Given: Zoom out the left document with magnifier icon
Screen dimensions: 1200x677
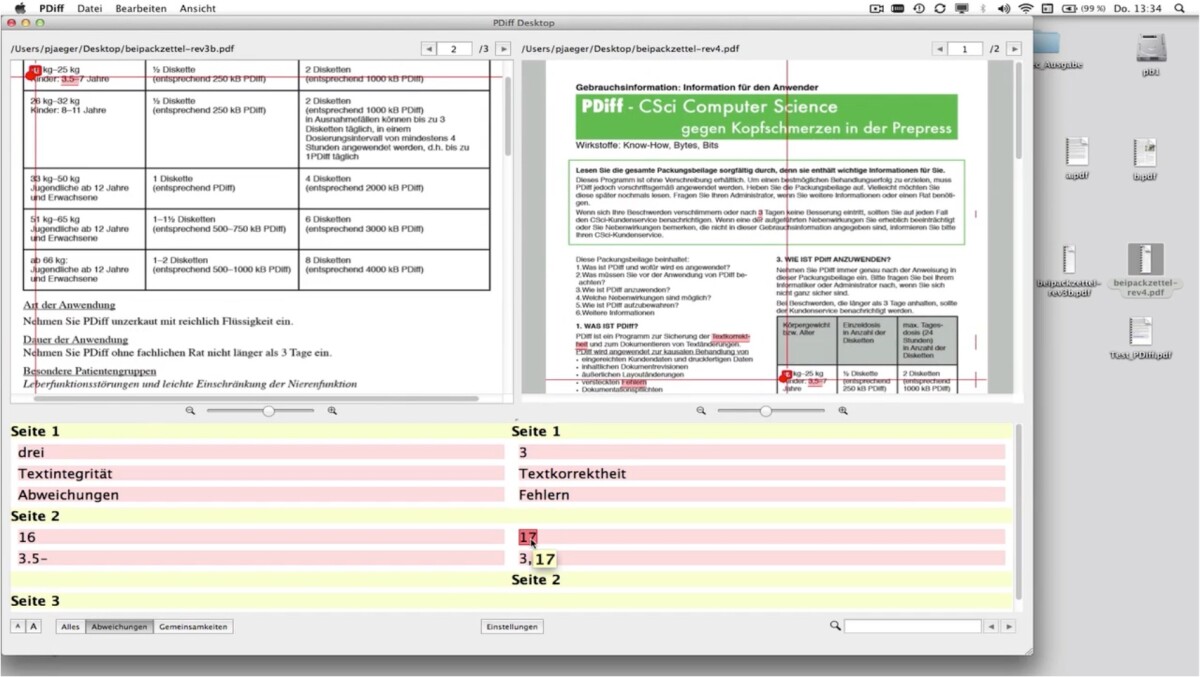Looking at the screenshot, I should tap(190, 411).
